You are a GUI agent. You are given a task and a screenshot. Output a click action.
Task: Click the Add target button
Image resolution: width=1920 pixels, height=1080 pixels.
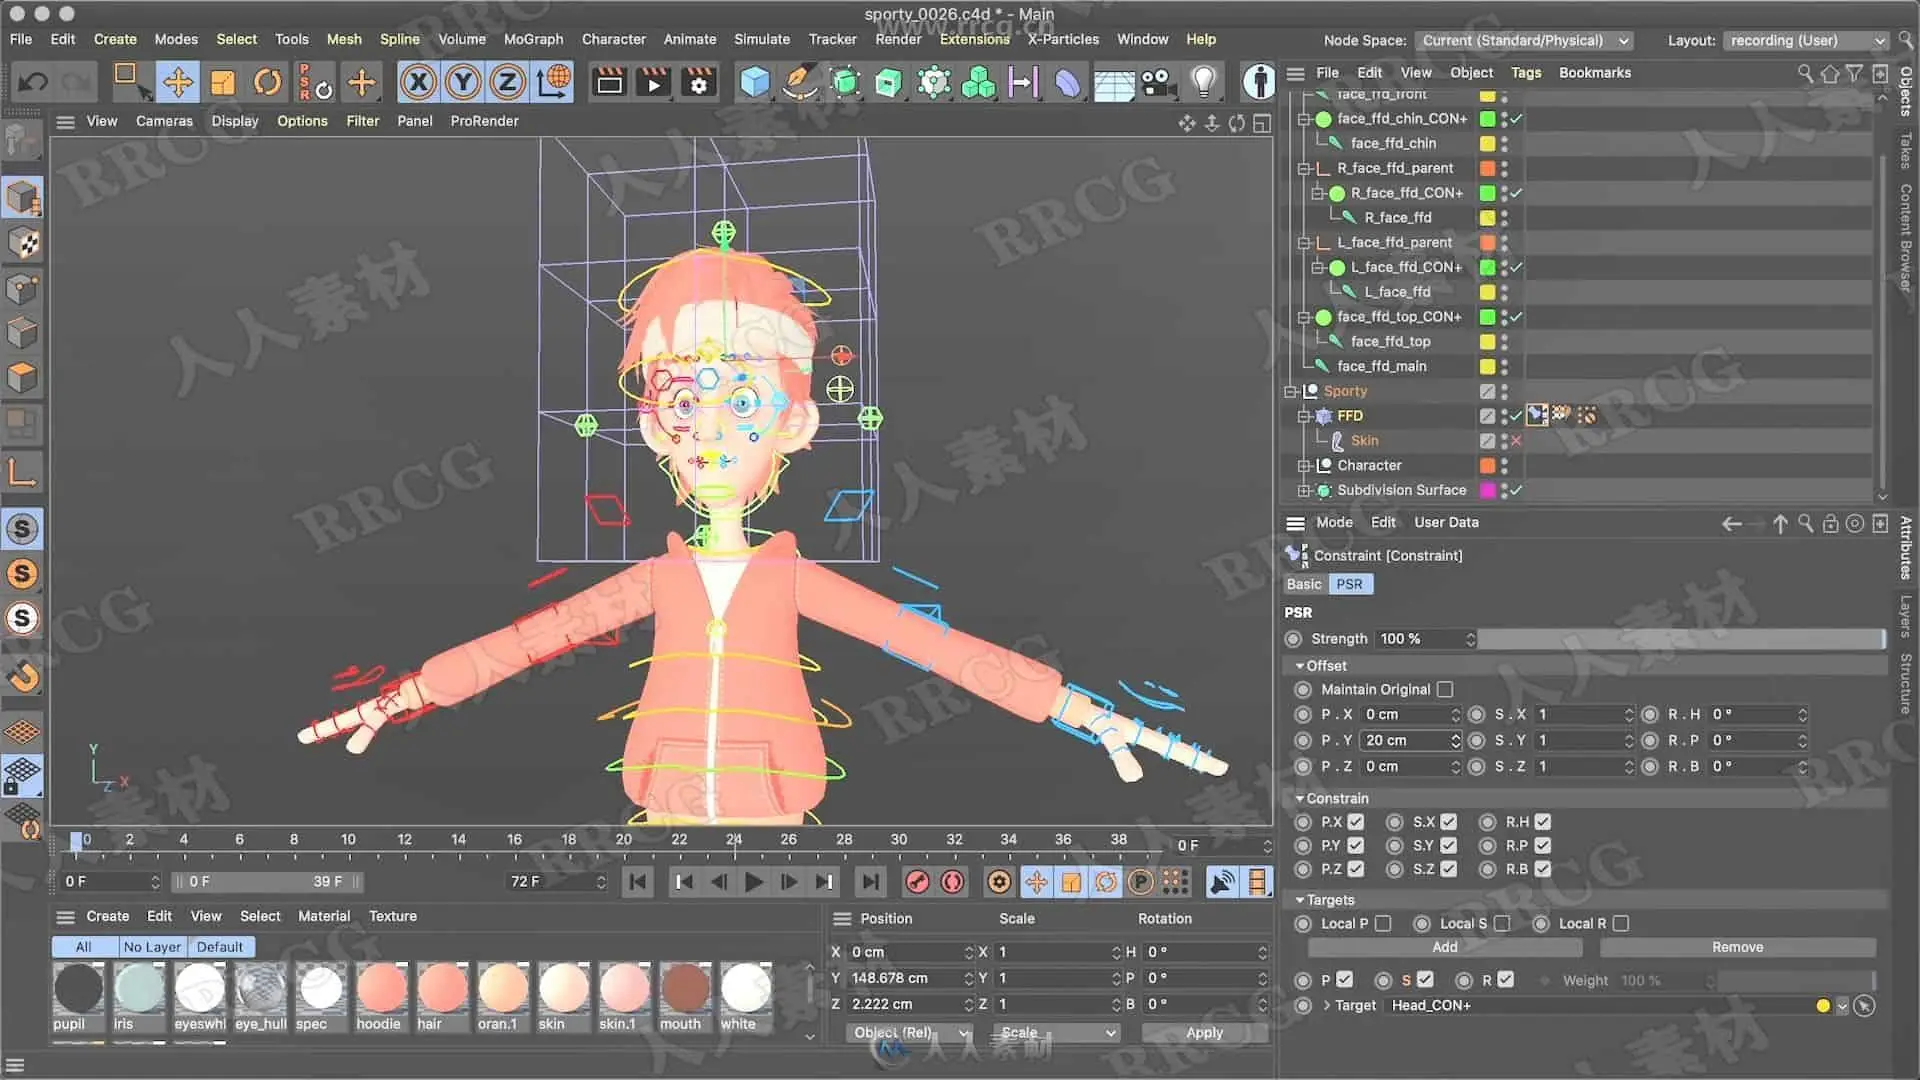click(x=1444, y=947)
